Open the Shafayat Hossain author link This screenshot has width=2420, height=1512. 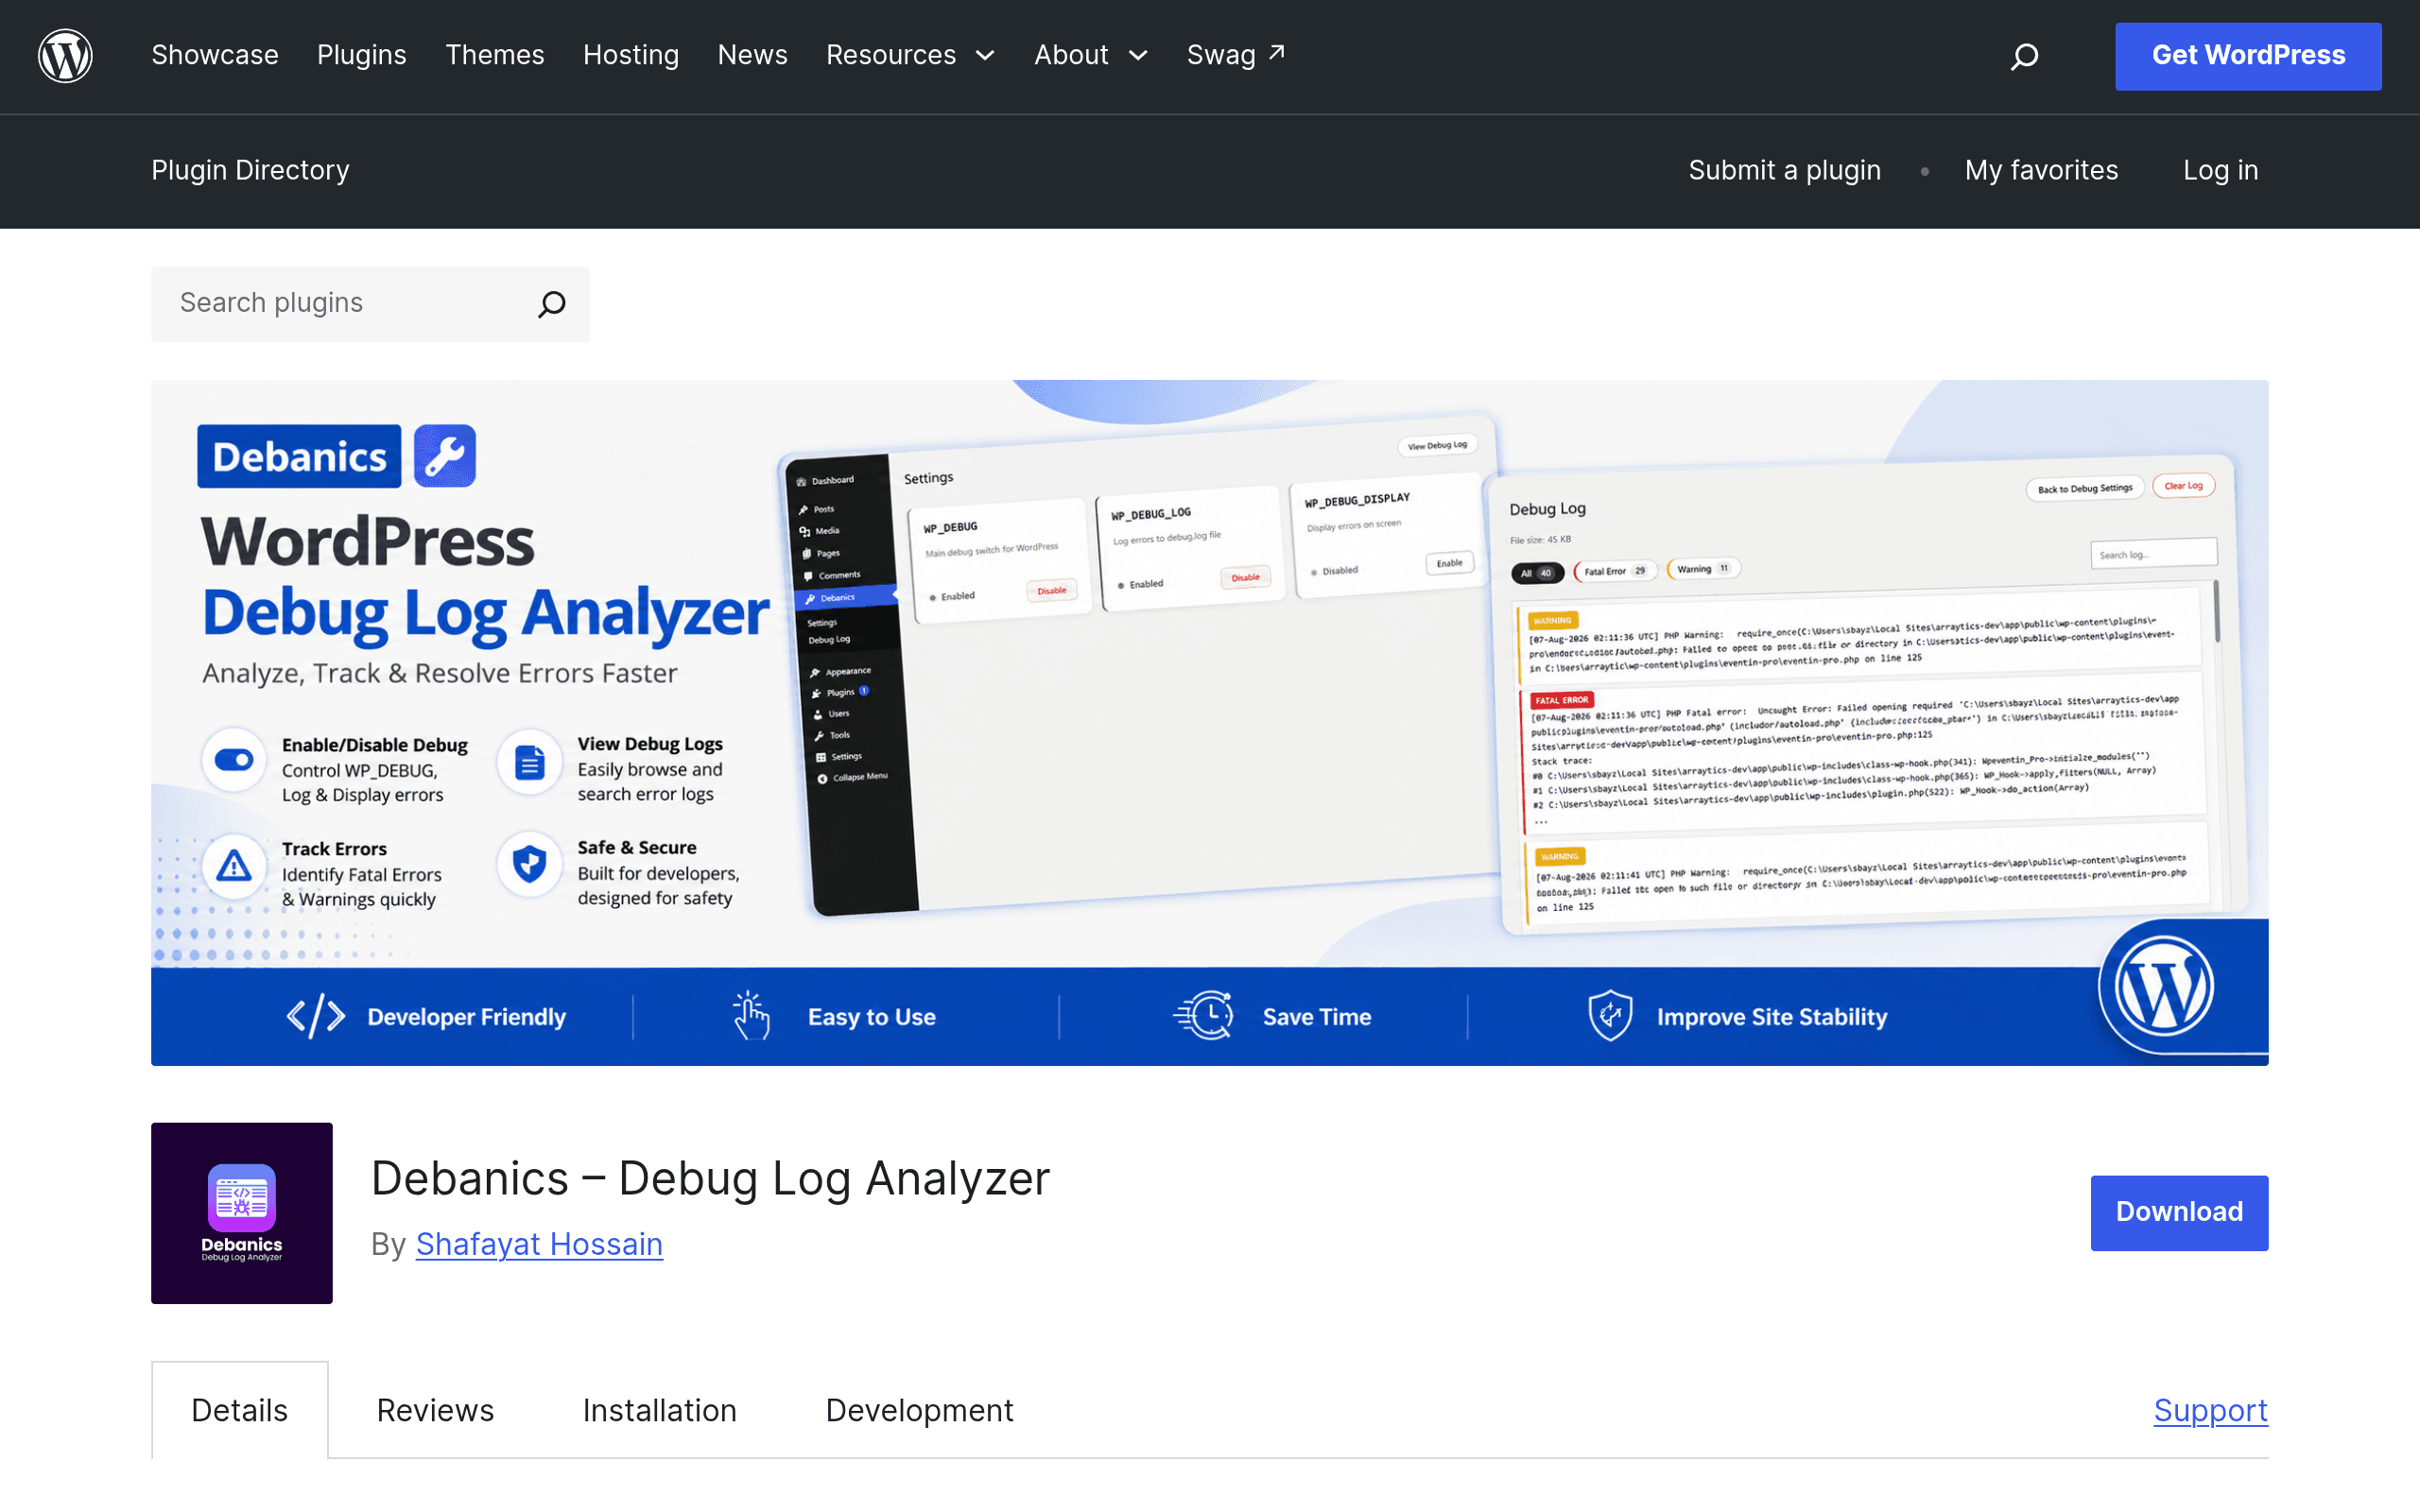click(x=539, y=1244)
